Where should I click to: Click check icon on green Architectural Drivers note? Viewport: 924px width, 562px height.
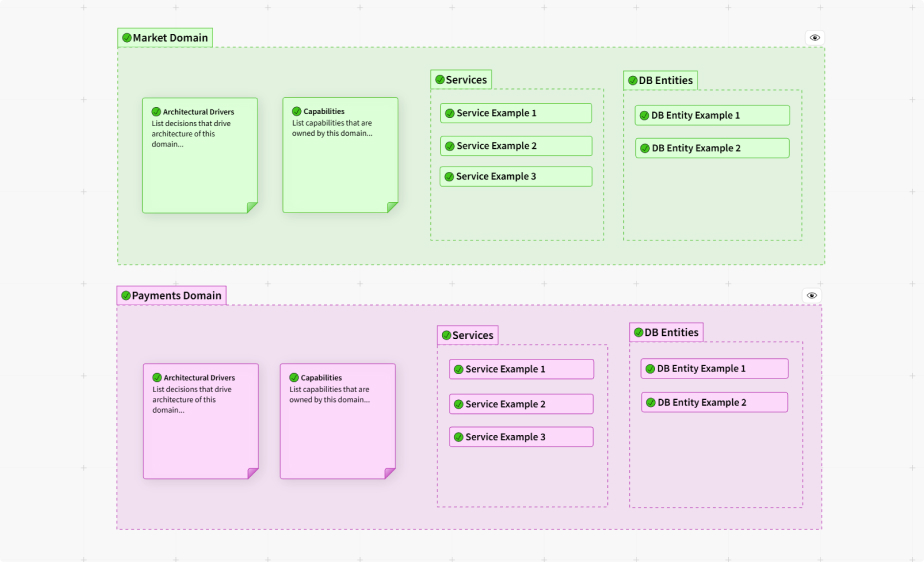156,112
